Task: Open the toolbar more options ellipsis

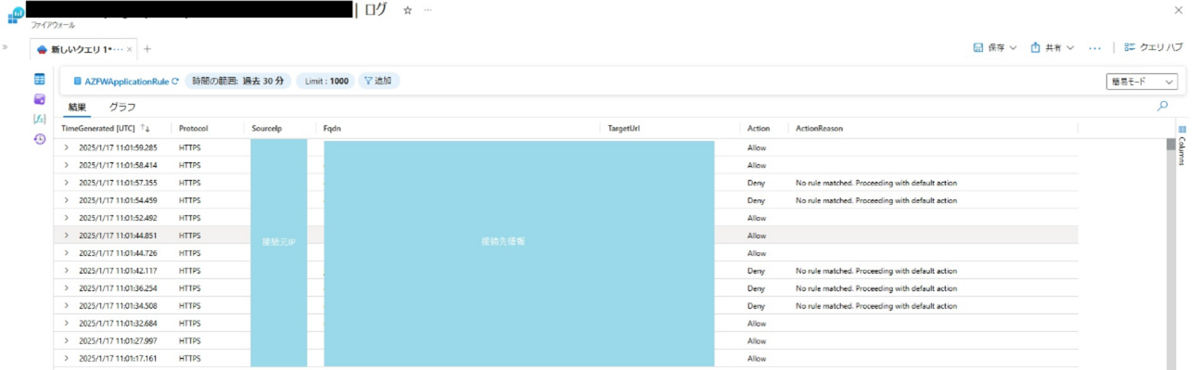Action: point(1095,47)
